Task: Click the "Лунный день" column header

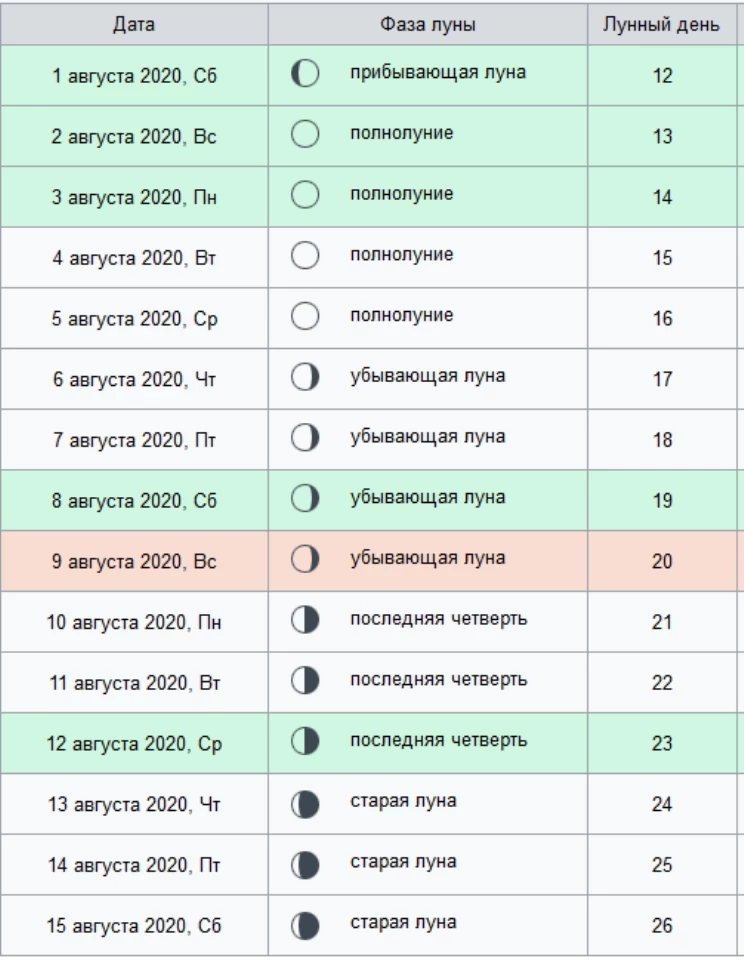Action: click(661, 24)
